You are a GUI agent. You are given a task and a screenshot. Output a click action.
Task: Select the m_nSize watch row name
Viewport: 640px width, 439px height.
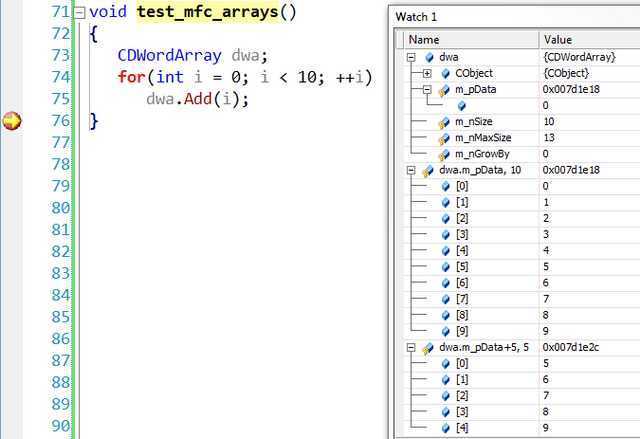(x=474, y=122)
